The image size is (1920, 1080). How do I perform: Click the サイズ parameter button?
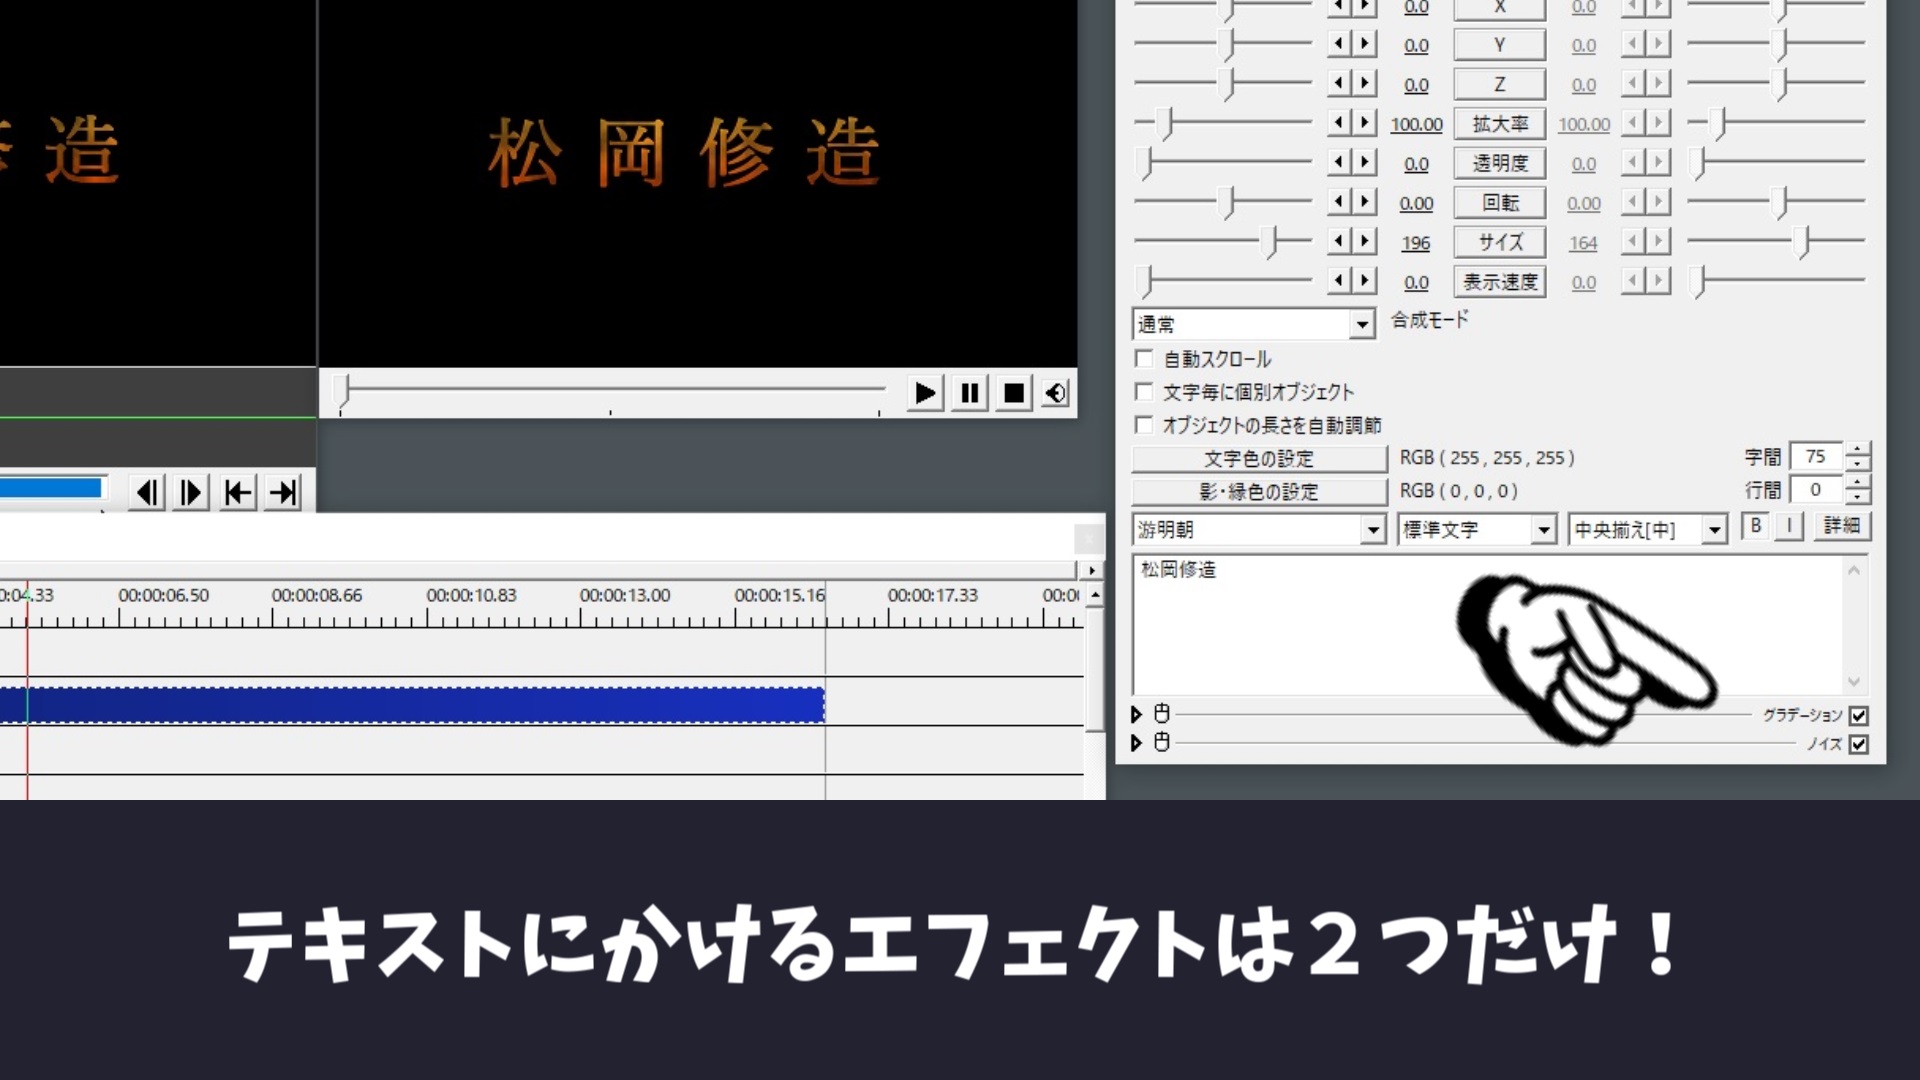click(1499, 242)
